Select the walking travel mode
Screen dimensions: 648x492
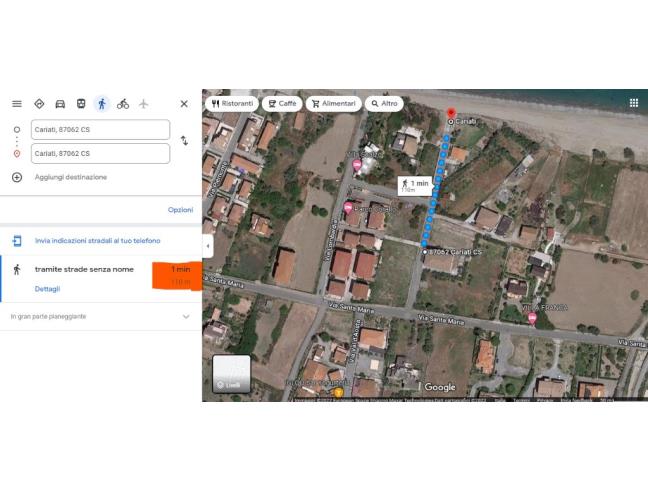[x=101, y=103]
